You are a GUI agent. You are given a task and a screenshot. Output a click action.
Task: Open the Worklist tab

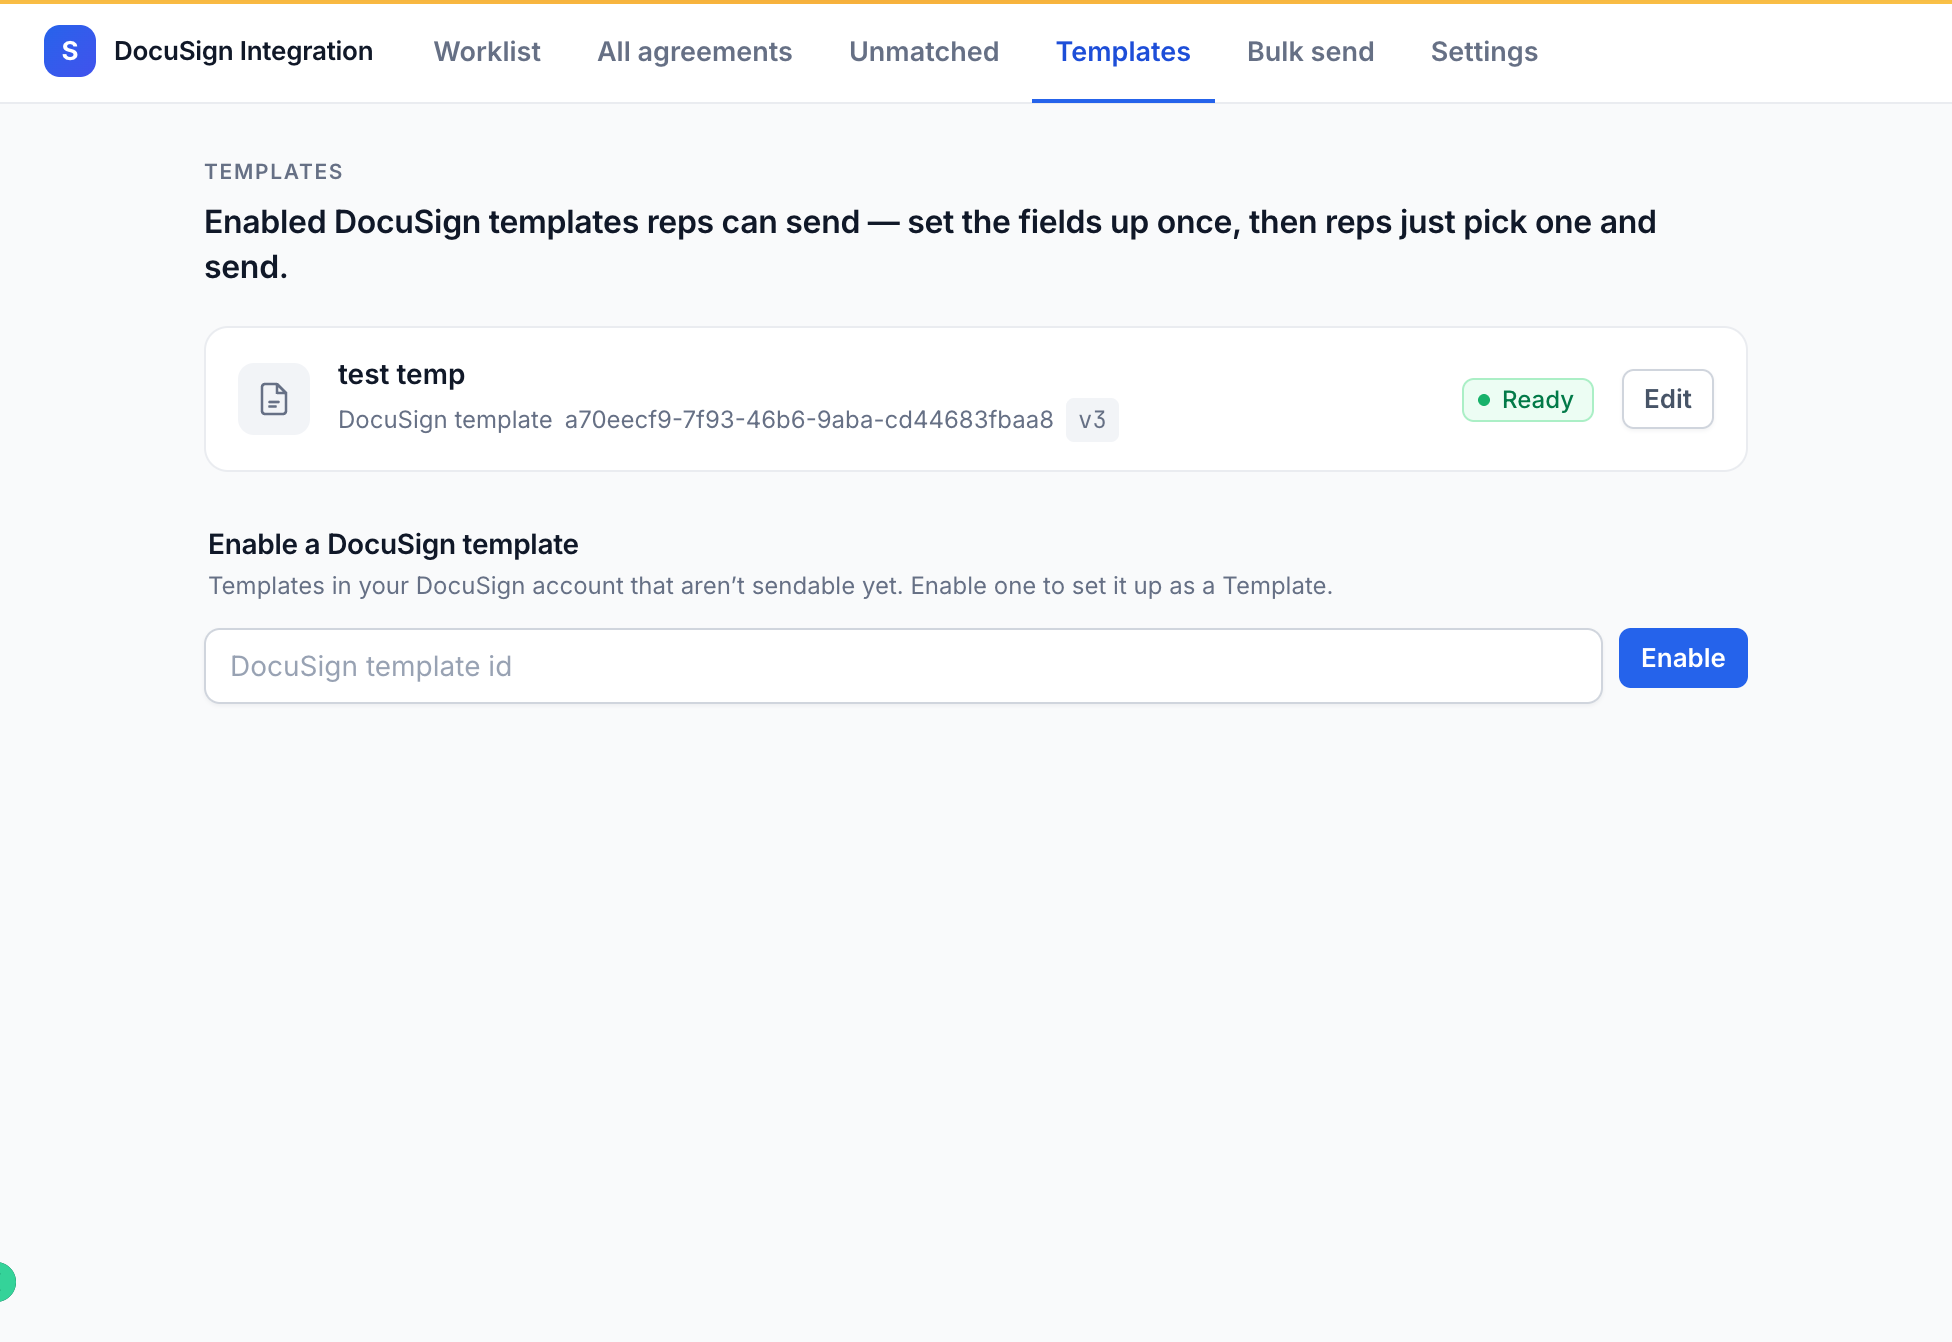487,51
